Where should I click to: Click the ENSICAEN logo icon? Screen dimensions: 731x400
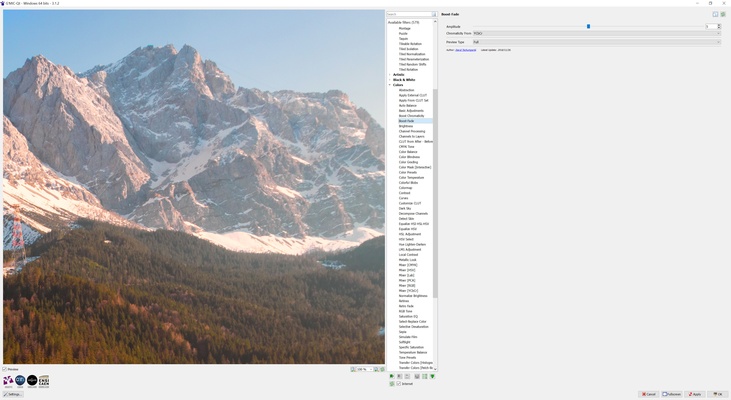[x=44, y=381]
